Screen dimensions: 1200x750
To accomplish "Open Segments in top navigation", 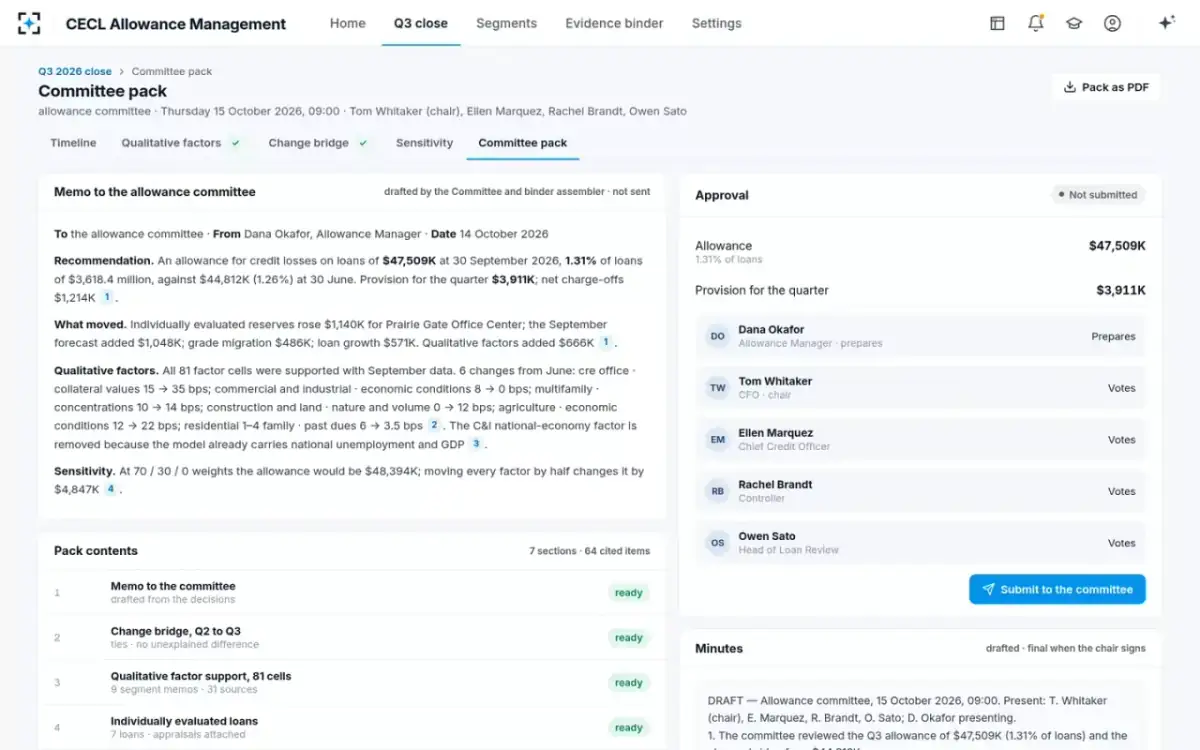I will point(506,23).
